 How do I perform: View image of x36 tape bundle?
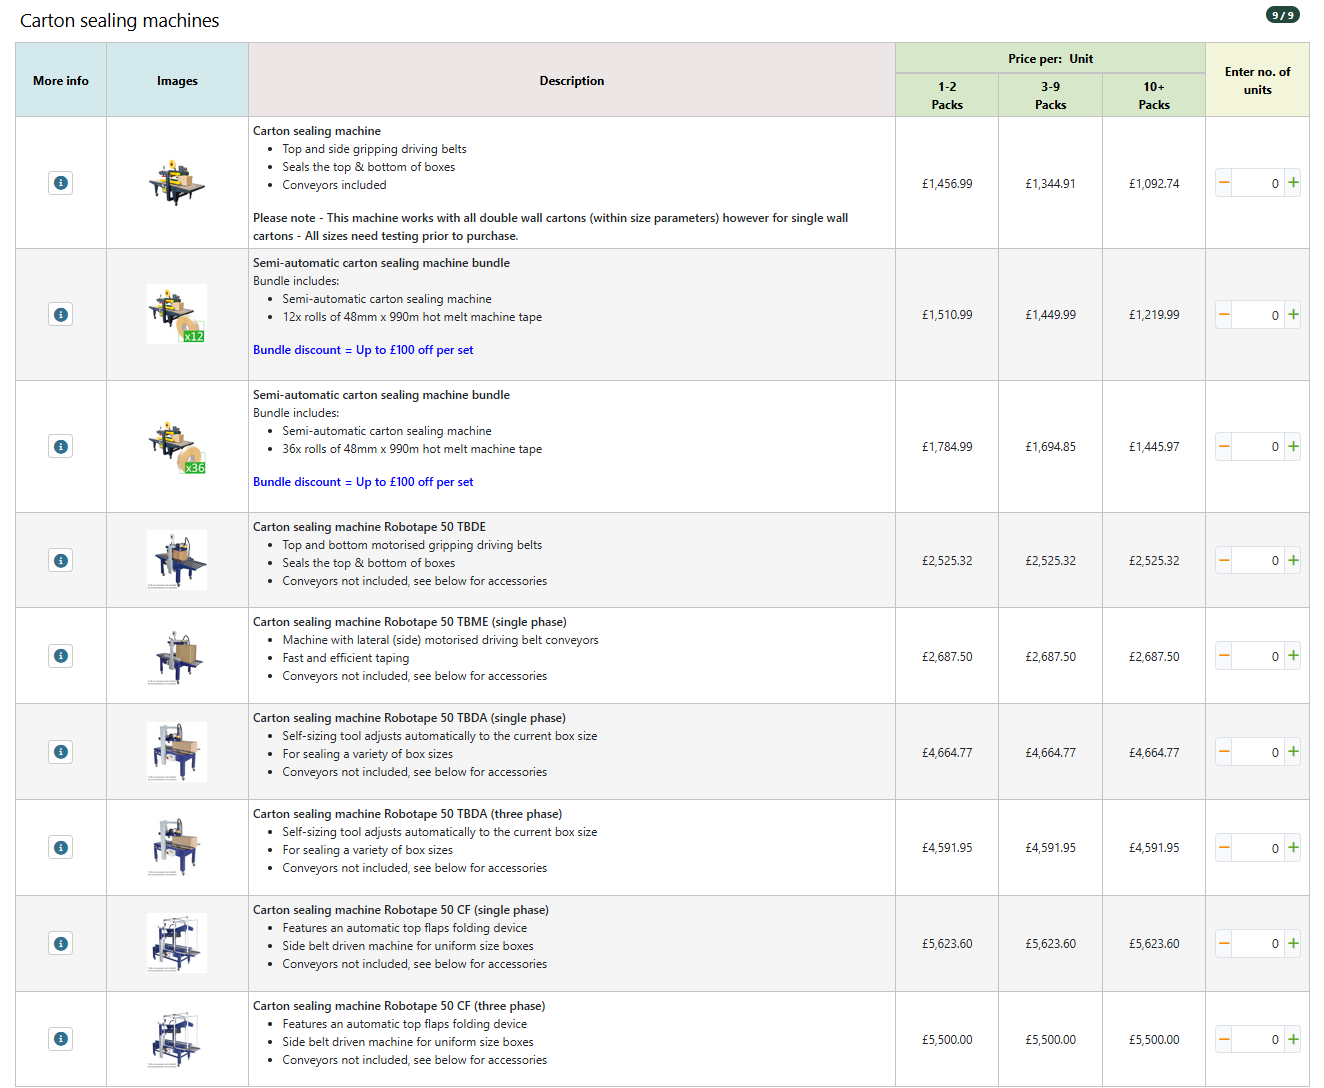(177, 446)
